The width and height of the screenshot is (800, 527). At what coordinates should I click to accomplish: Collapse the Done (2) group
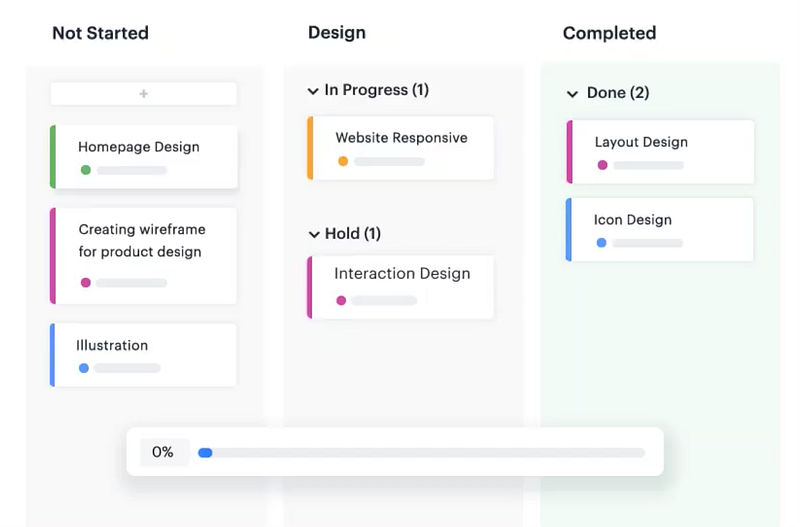[572, 94]
